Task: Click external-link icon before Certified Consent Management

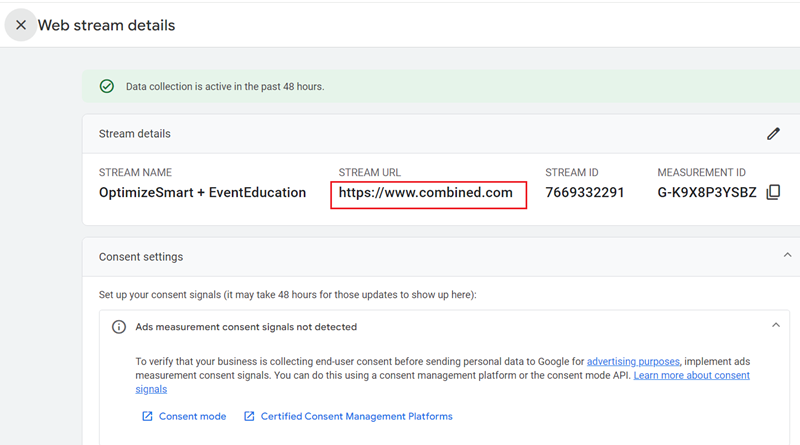Action: (249, 416)
